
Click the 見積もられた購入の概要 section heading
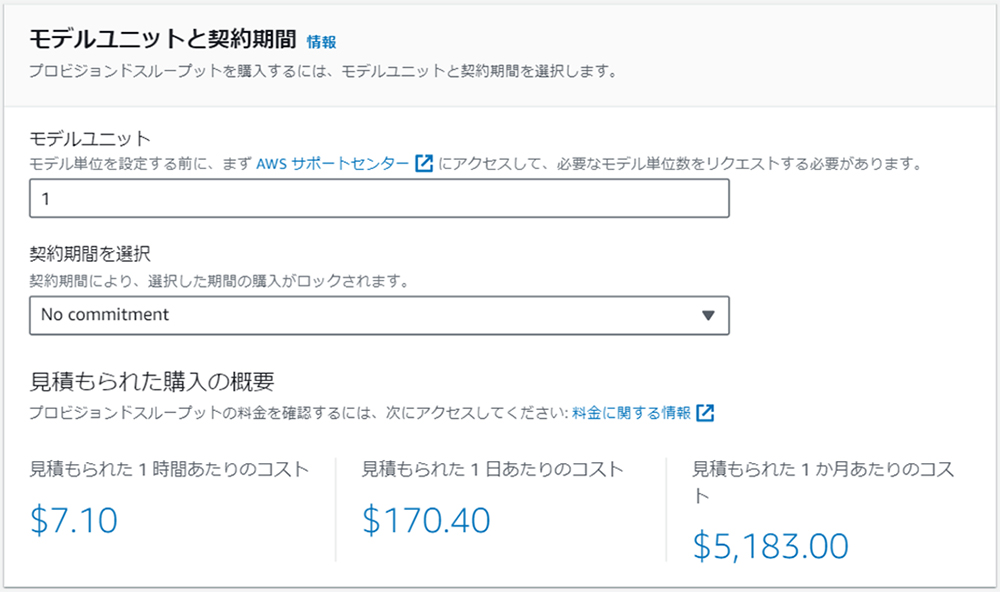click(x=152, y=381)
